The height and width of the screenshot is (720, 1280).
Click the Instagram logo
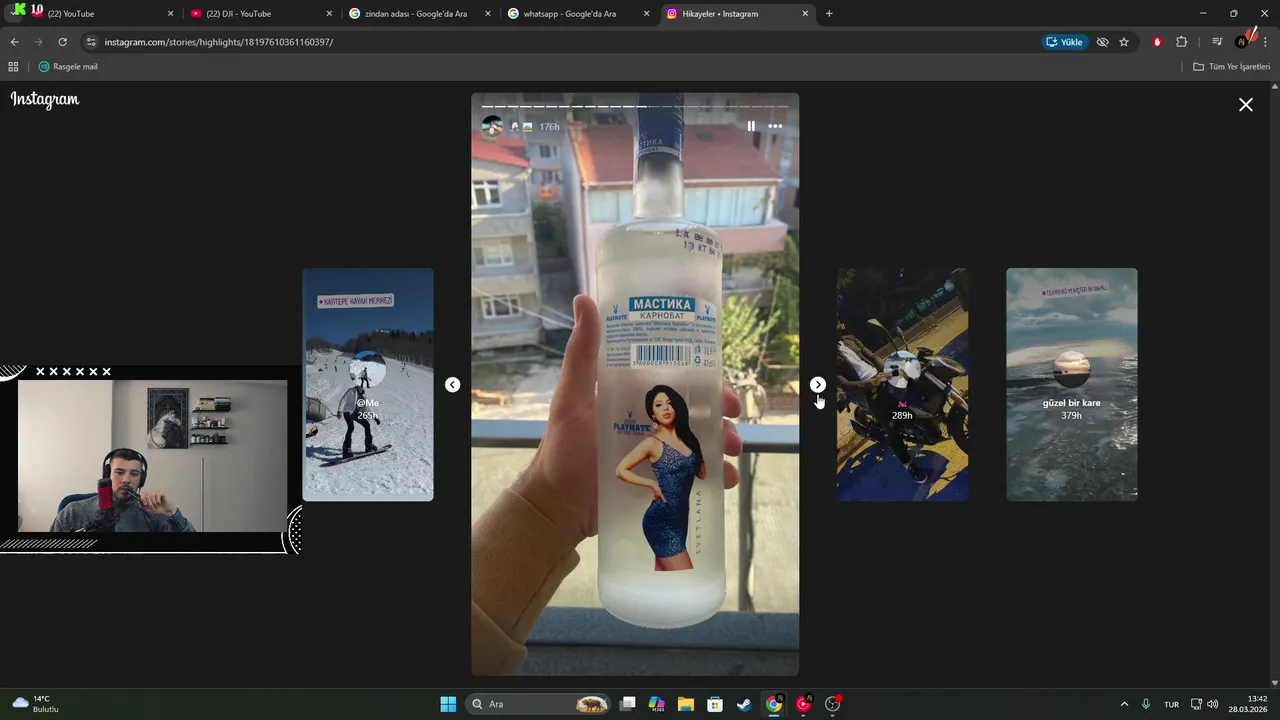45,99
